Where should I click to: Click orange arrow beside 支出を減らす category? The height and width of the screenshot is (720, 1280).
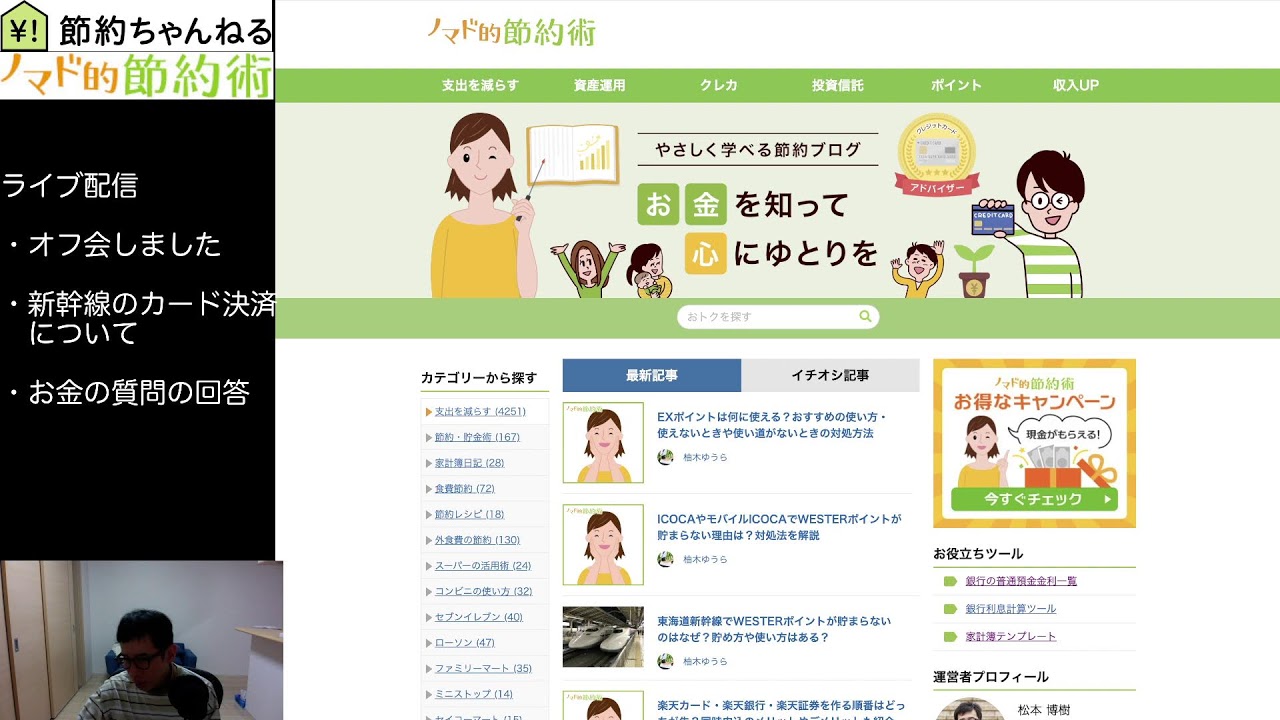point(428,412)
